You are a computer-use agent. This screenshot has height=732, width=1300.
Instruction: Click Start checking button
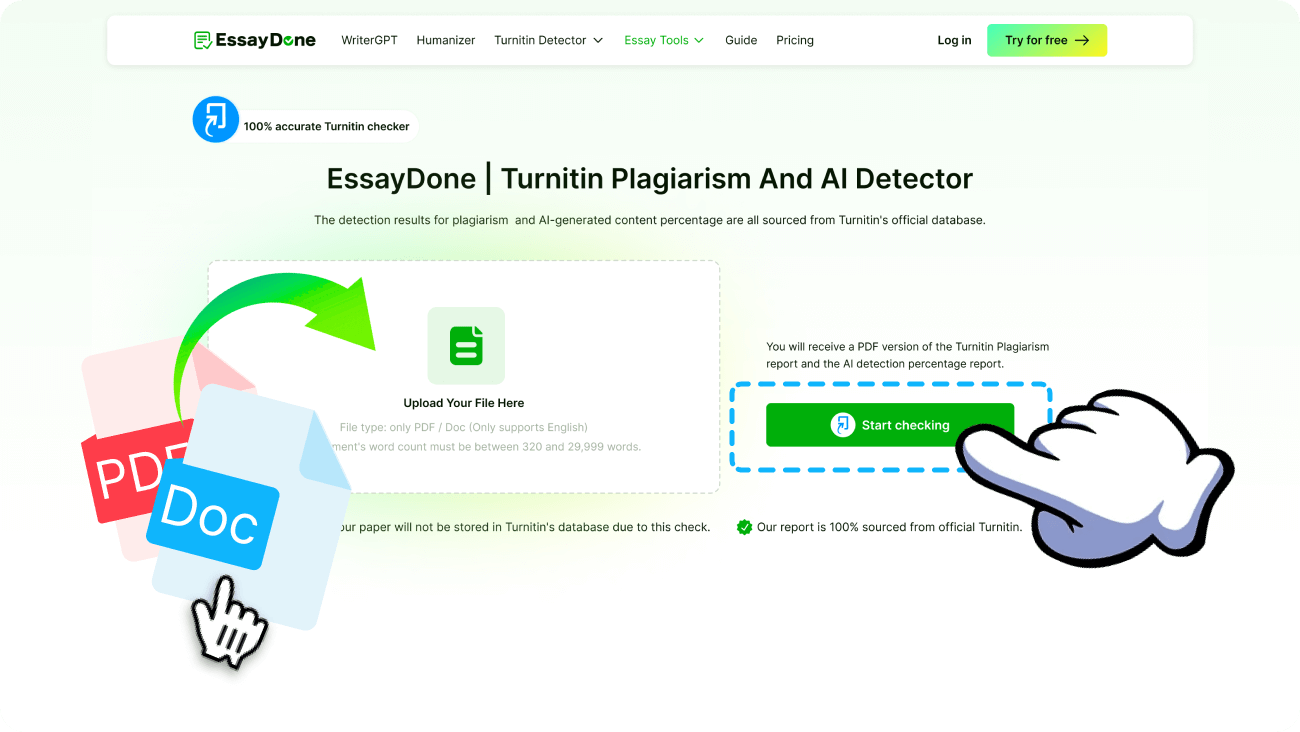click(890, 425)
